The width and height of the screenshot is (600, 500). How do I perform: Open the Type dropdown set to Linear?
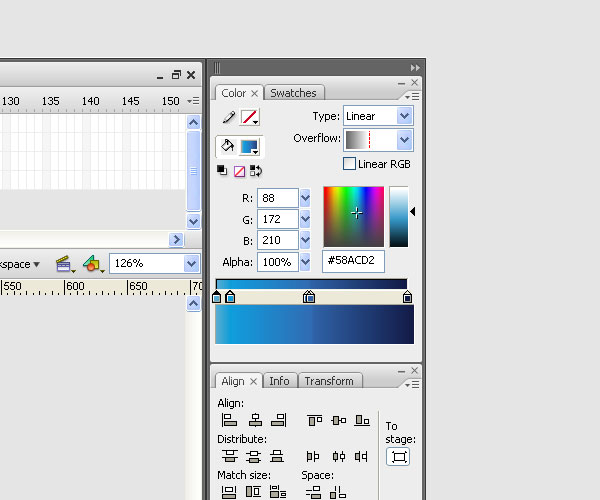pyautogui.click(x=378, y=116)
